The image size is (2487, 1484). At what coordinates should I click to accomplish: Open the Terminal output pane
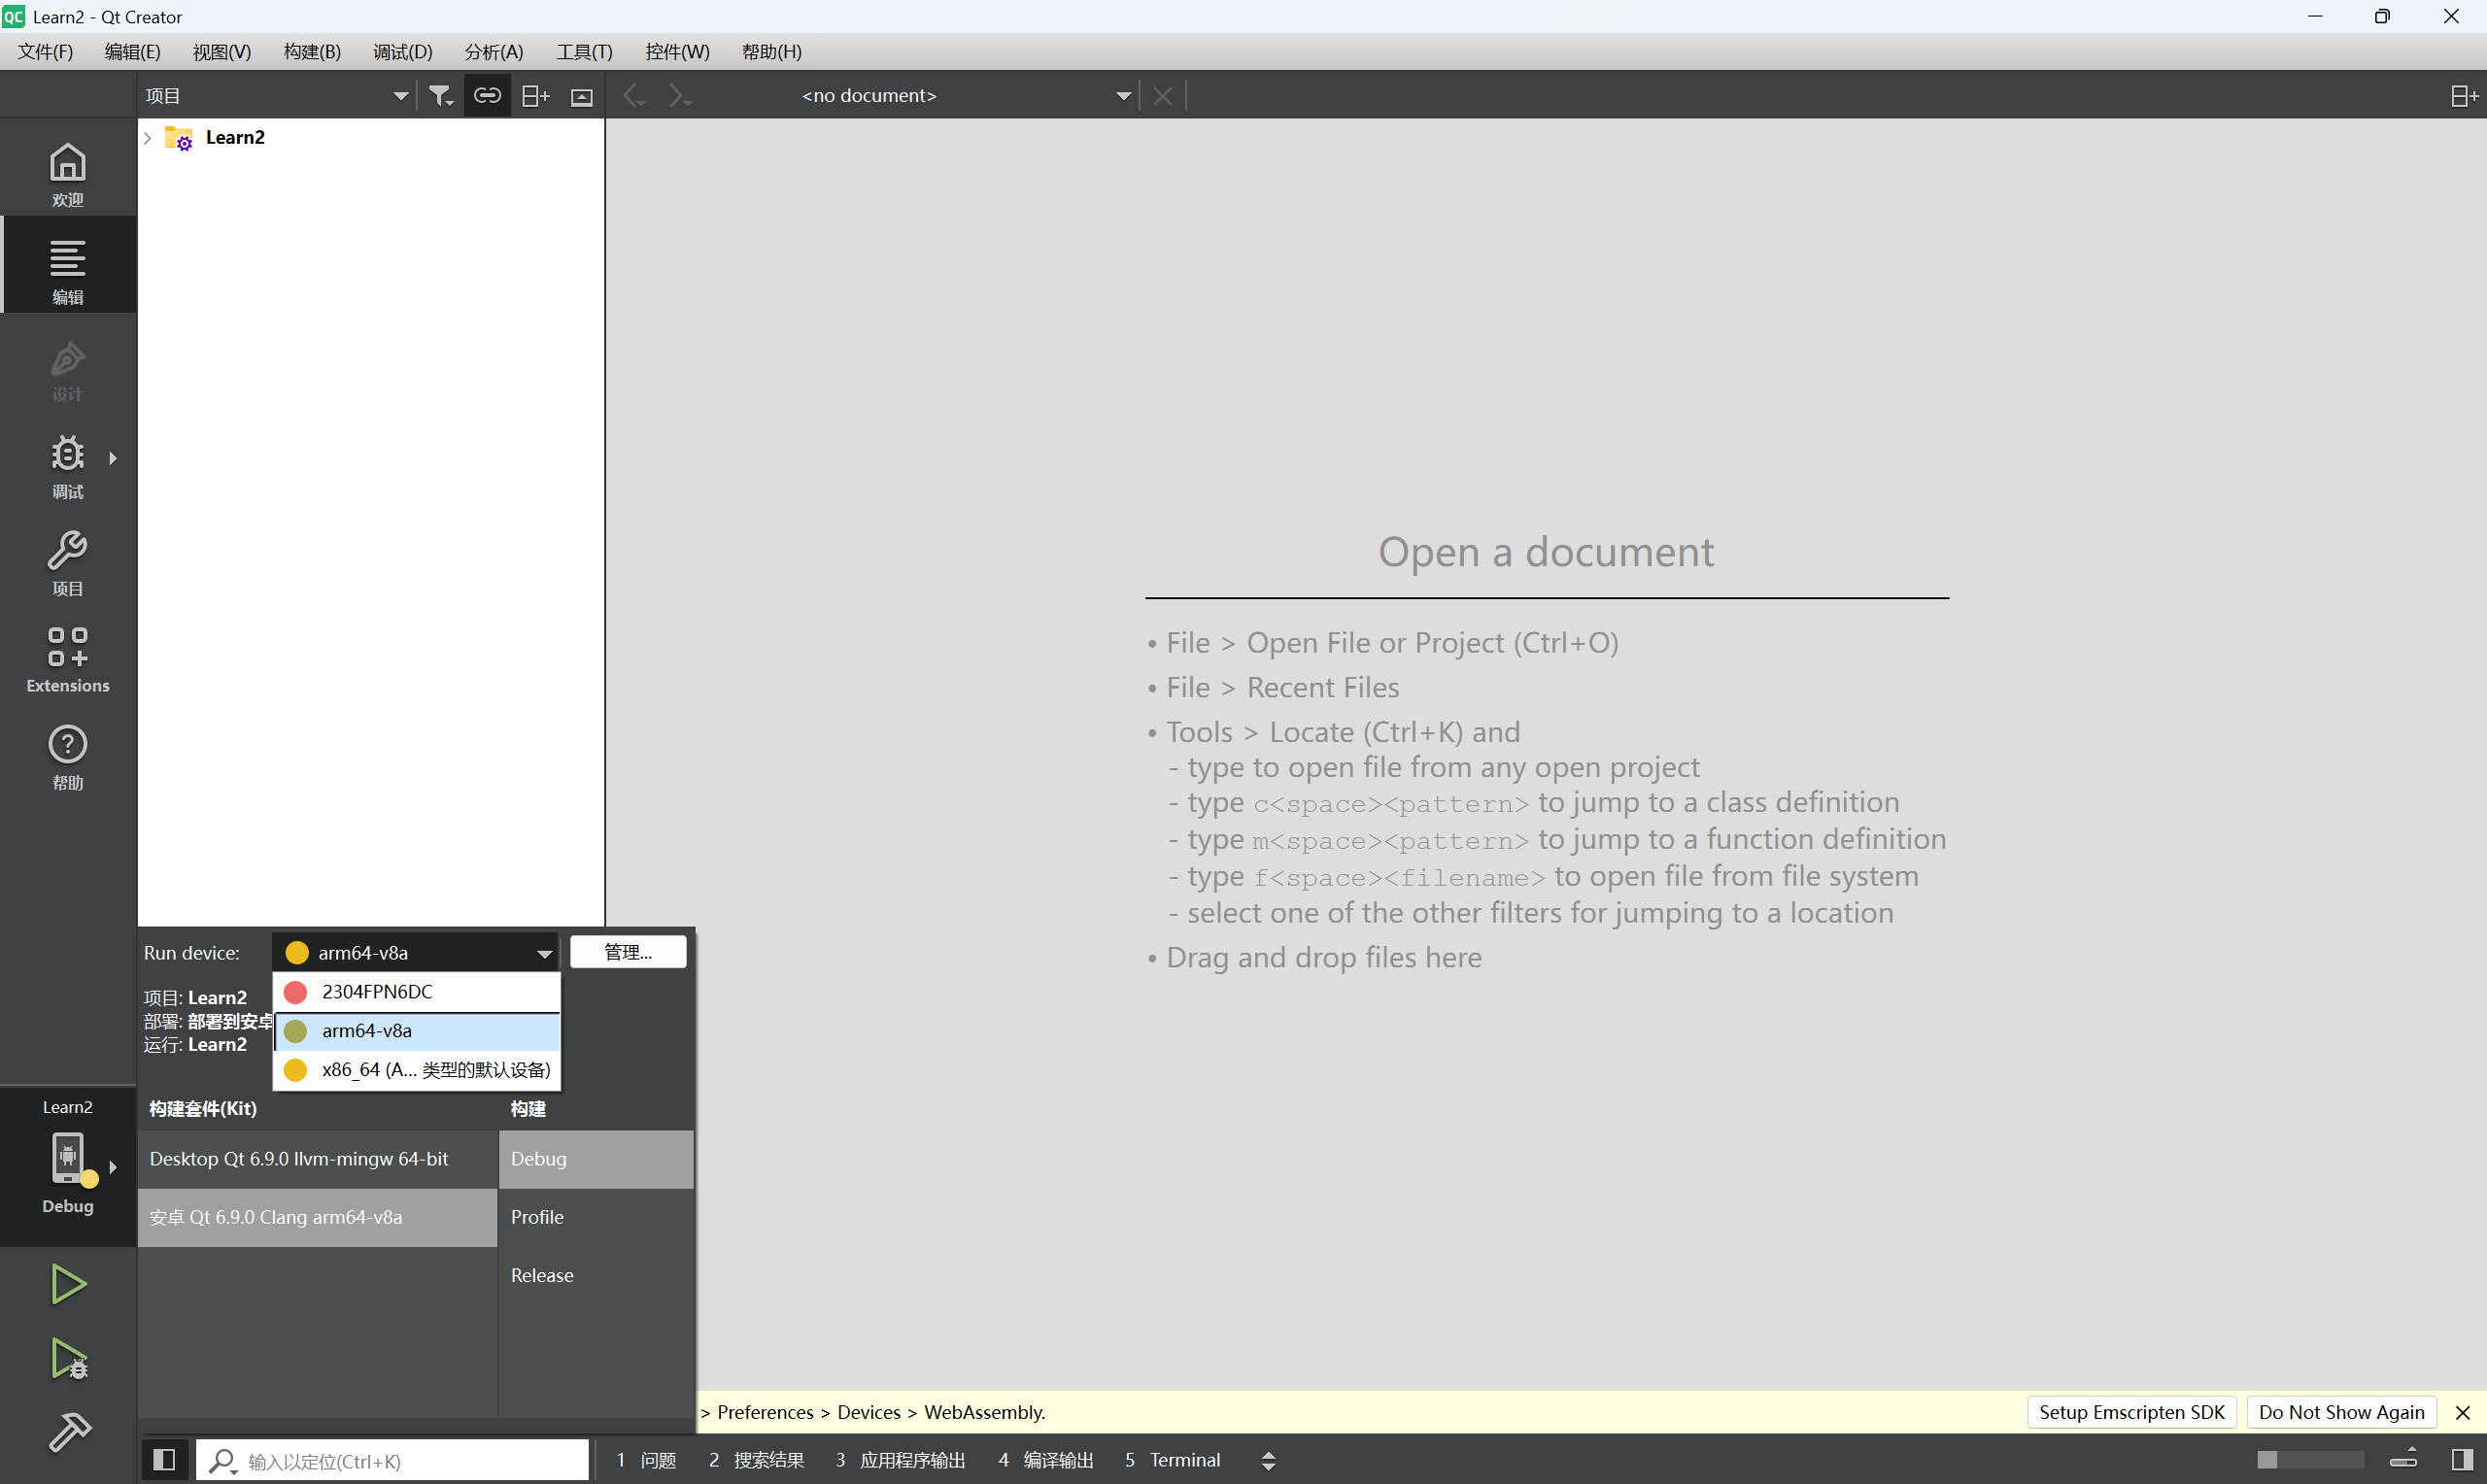pyautogui.click(x=1172, y=1460)
